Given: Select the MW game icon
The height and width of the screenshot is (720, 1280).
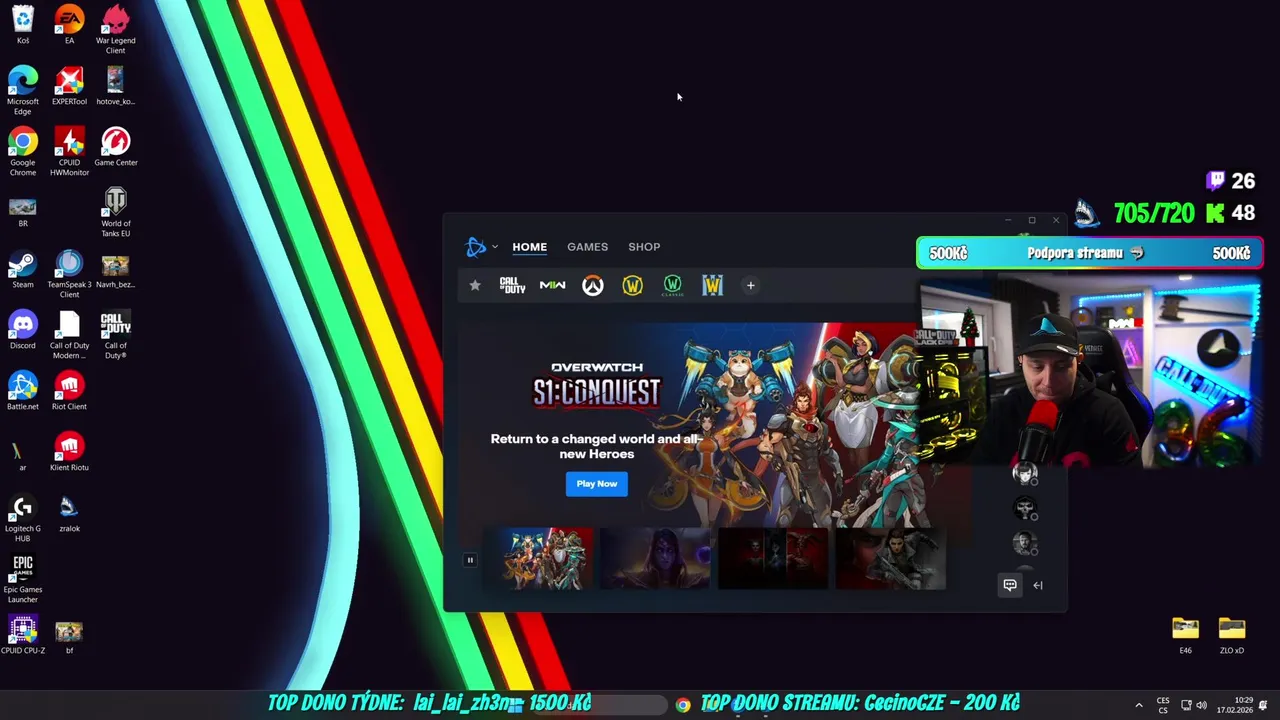Looking at the screenshot, I should (x=552, y=286).
